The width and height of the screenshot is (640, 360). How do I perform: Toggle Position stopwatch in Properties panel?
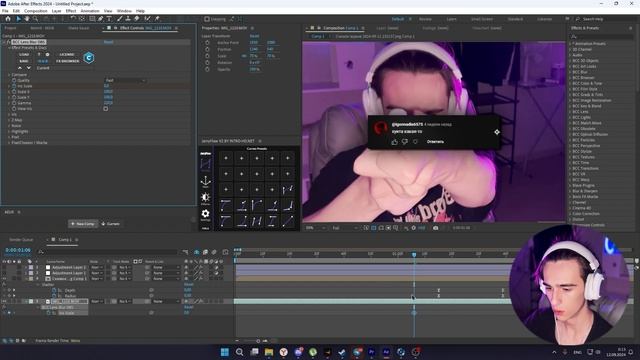[207, 49]
